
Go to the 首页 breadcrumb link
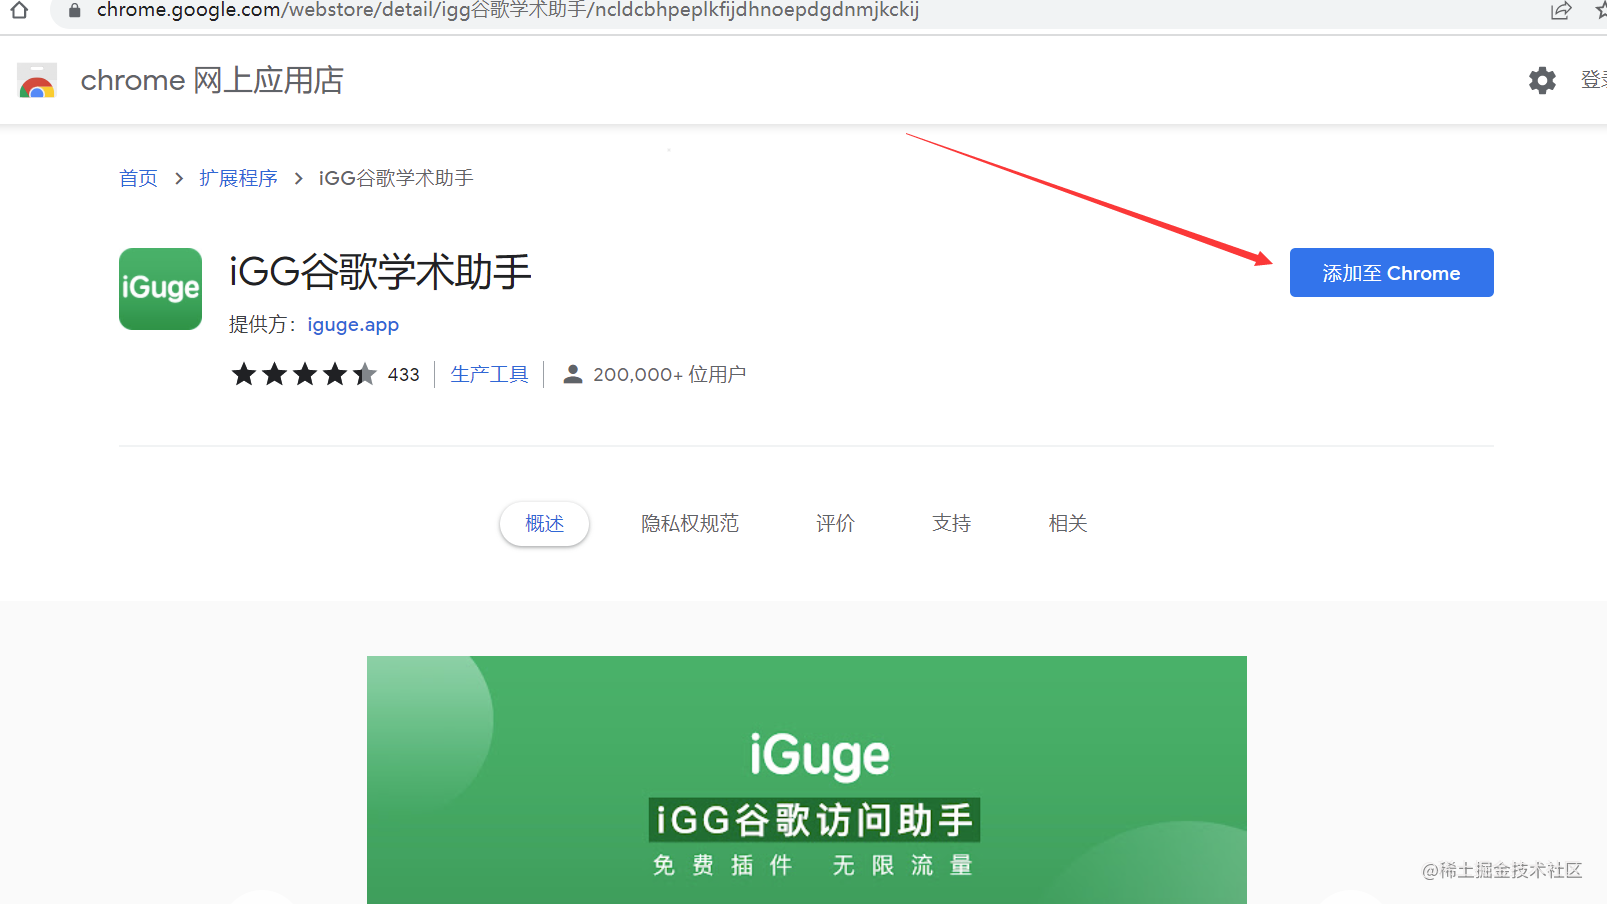138,178
